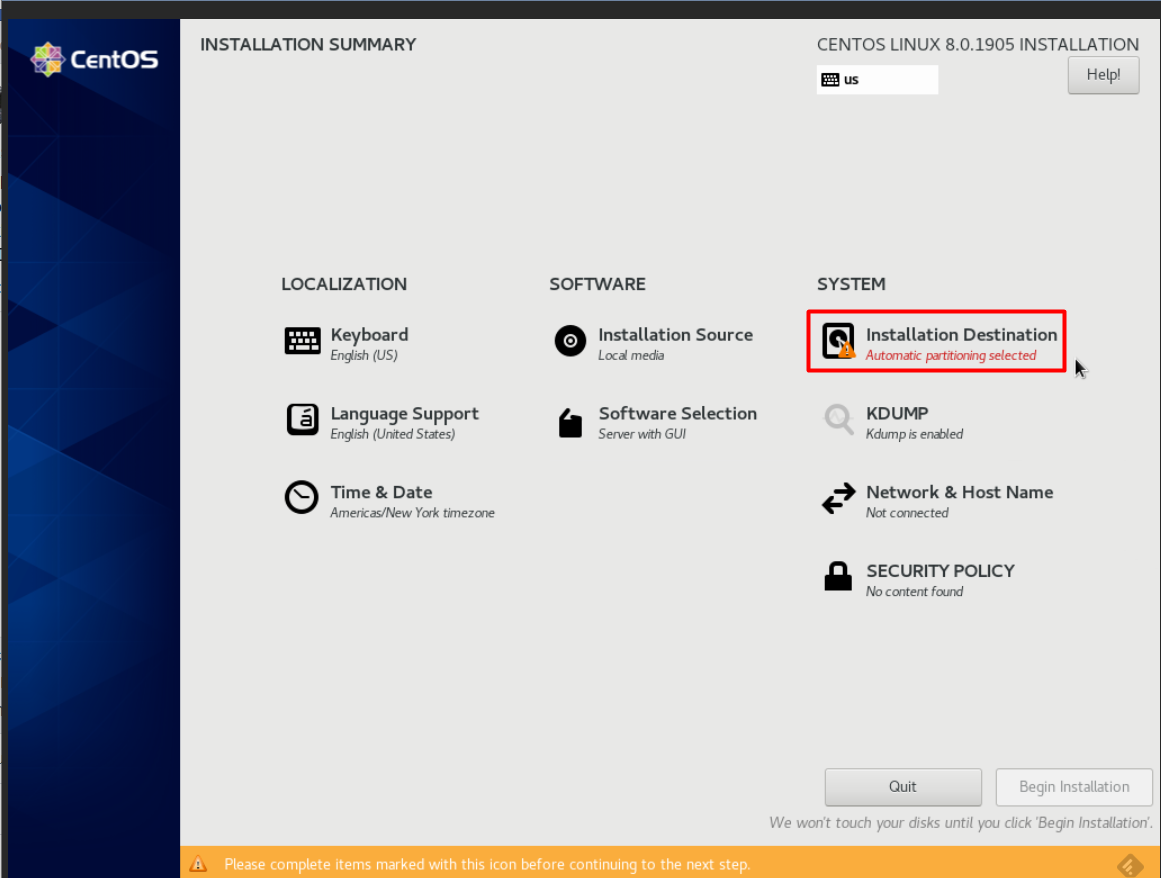Click 'Americas/New York timezone' text
The width and height of the screenshot is (1161, 878).
pos(412,513)
